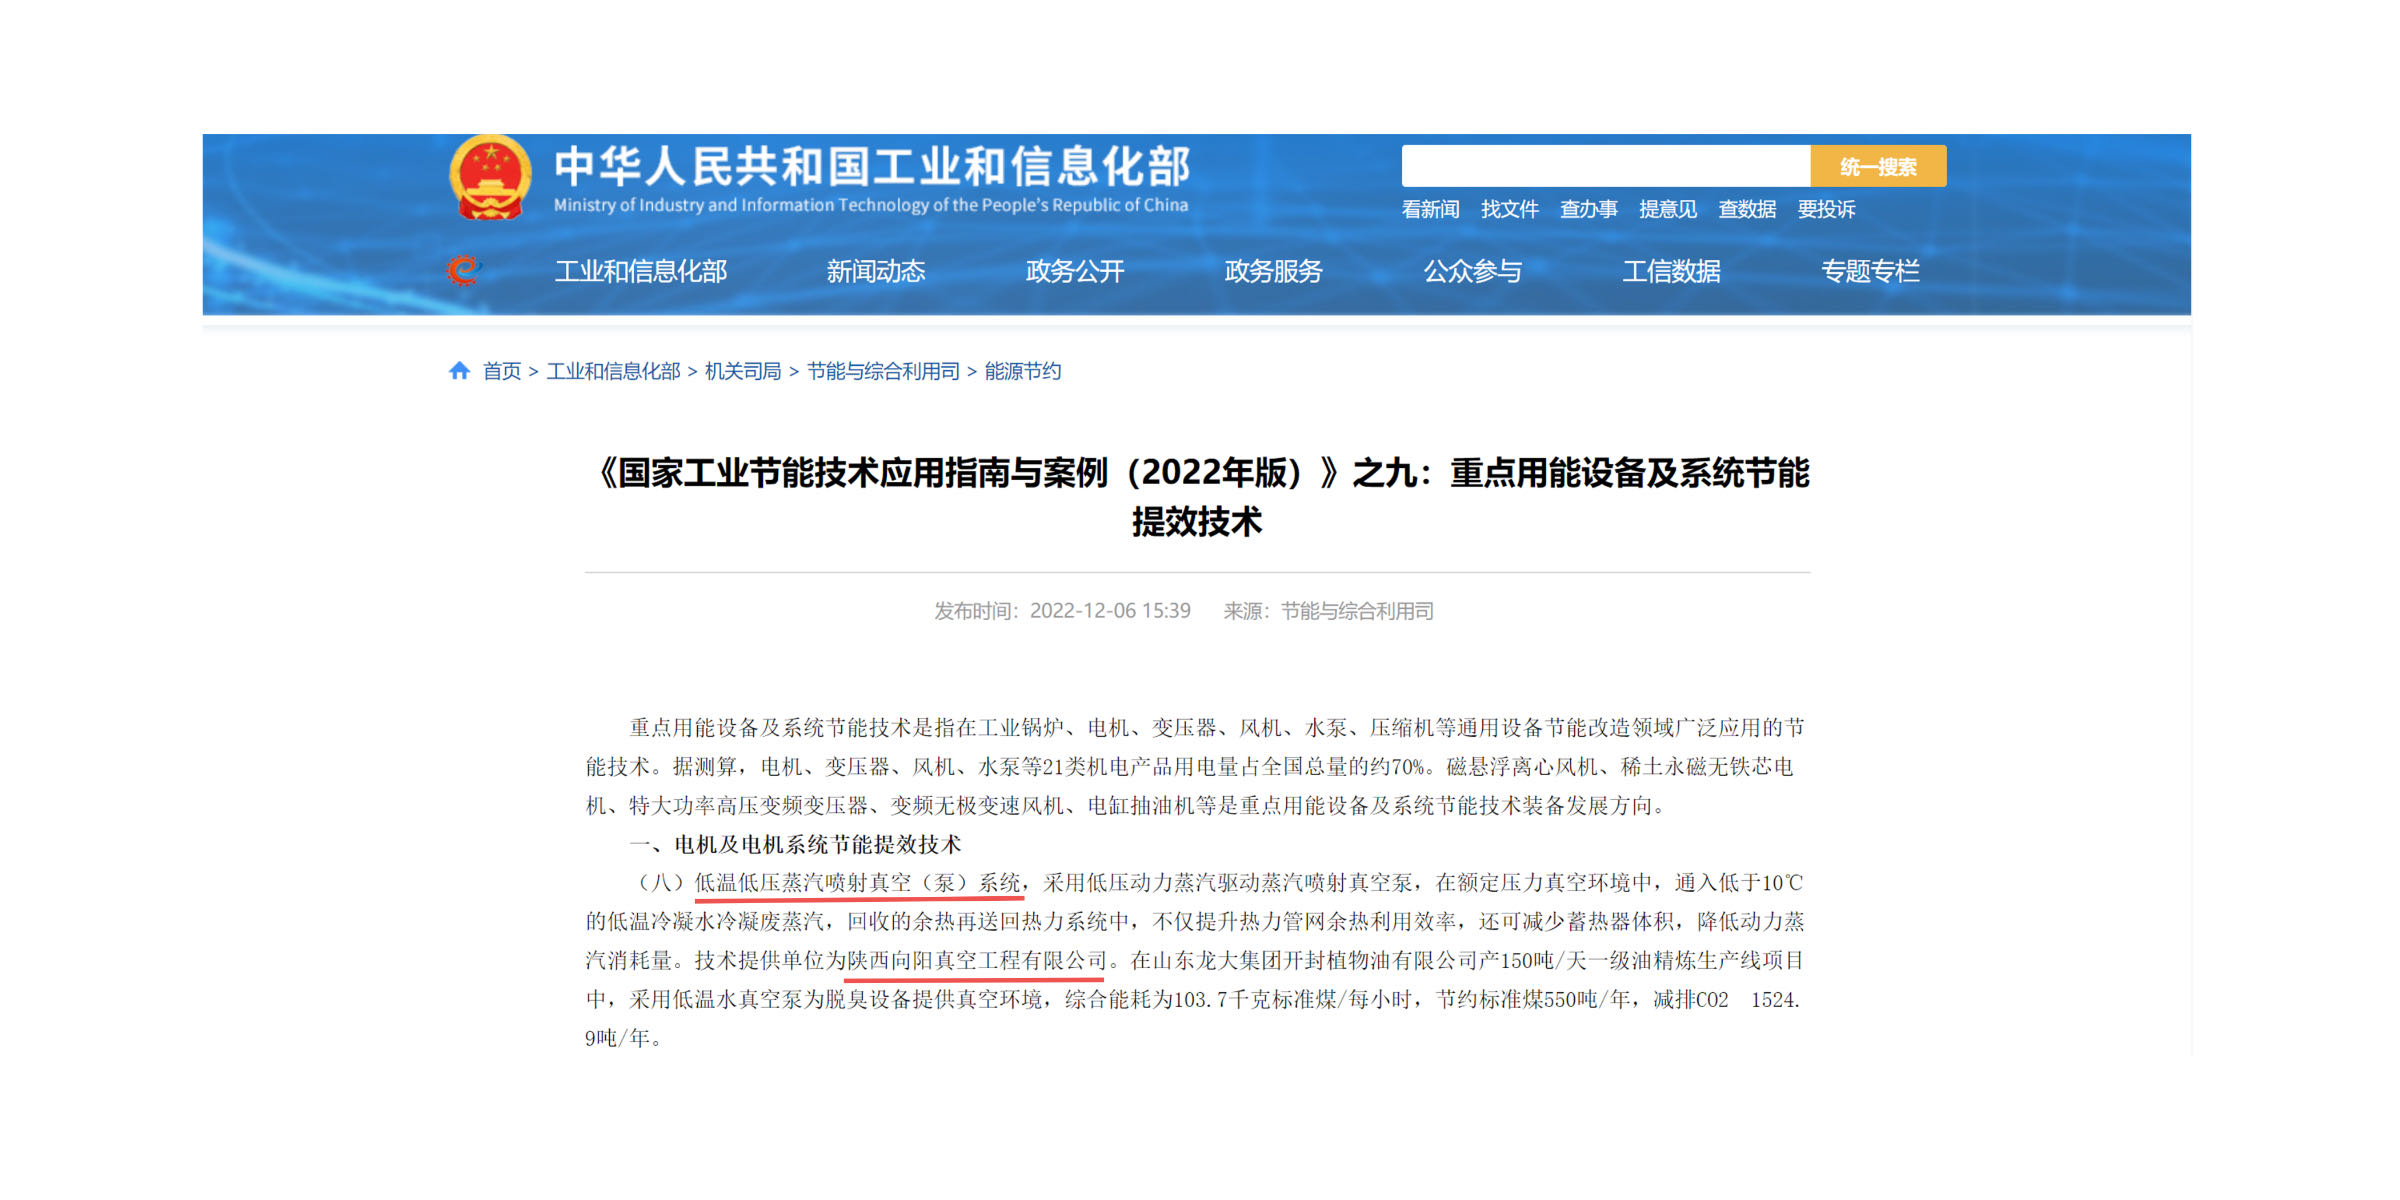Screen dimensions: 2400x1200
Task: Select the 政务服务 navigation item
Action: click(x=1273, y=271)
